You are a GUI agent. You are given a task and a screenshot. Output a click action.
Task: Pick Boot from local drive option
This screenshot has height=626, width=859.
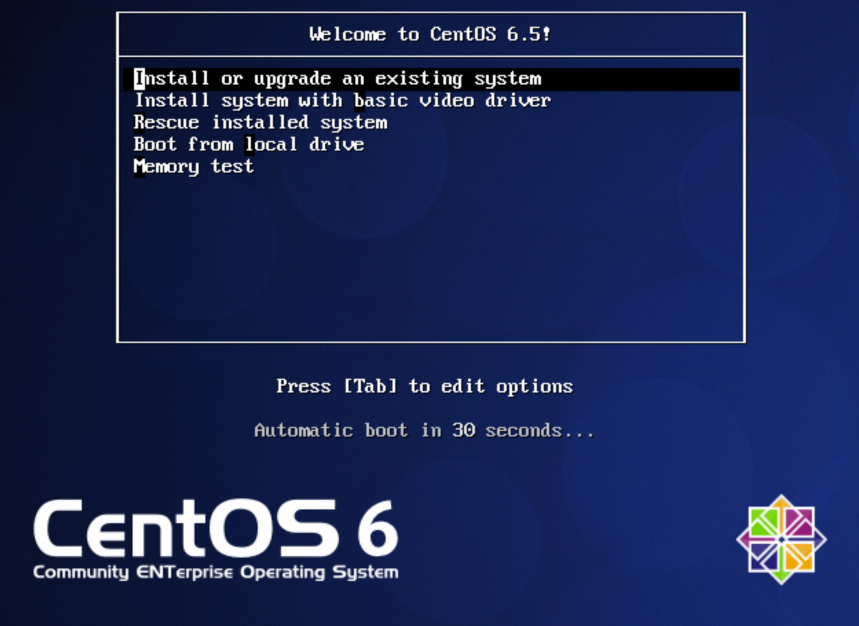[249, 145]
